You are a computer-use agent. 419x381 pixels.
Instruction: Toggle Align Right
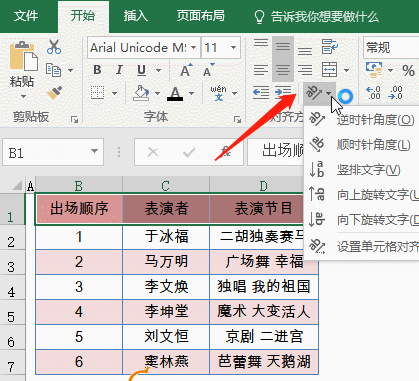305,70
